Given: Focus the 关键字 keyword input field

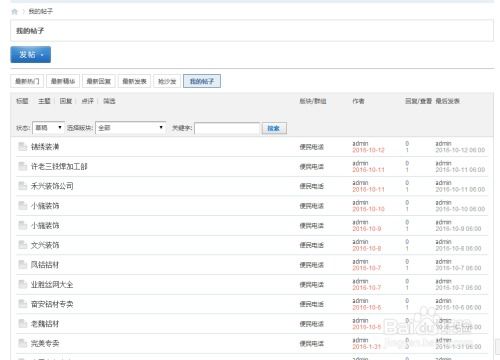Looking at the screenshot, I should point(227,128).
